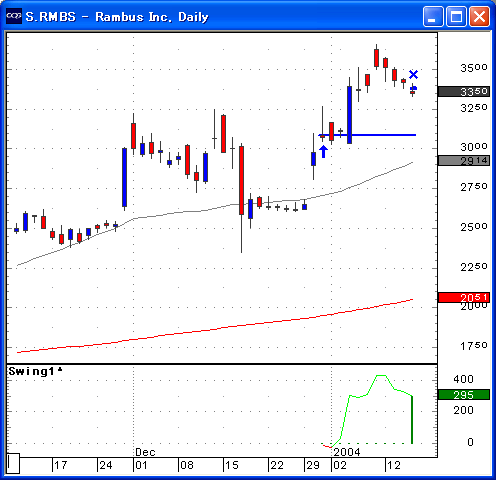Click date 15 on the time axis
The width and height of the screenshot is (496, 480).
[x=232, y=465]
